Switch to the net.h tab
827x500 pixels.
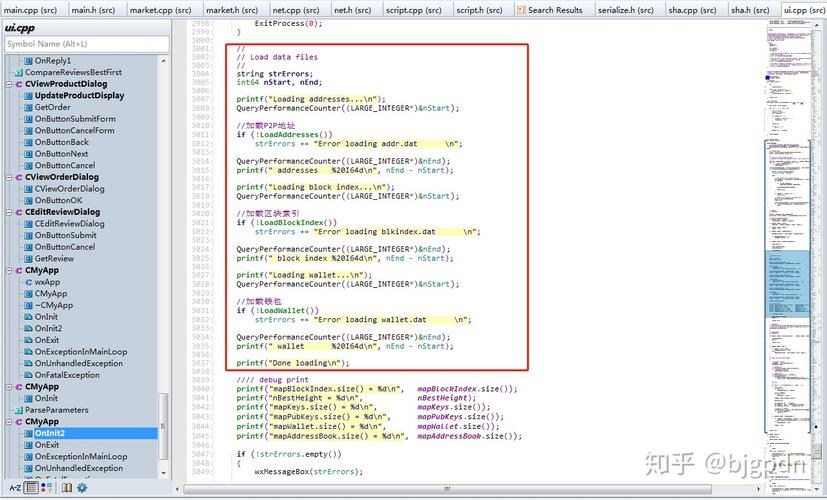click(352, 9)
